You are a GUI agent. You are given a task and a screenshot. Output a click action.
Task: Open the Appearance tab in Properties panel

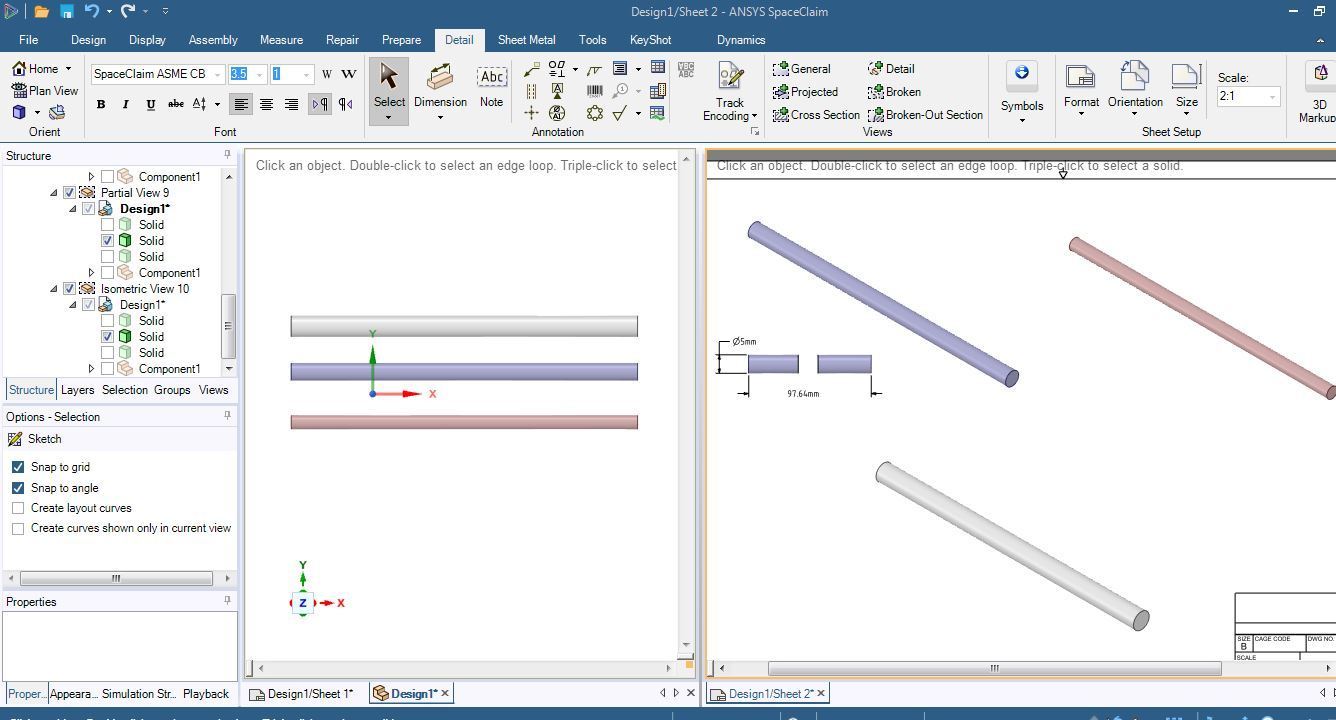[x=73, y=694]
